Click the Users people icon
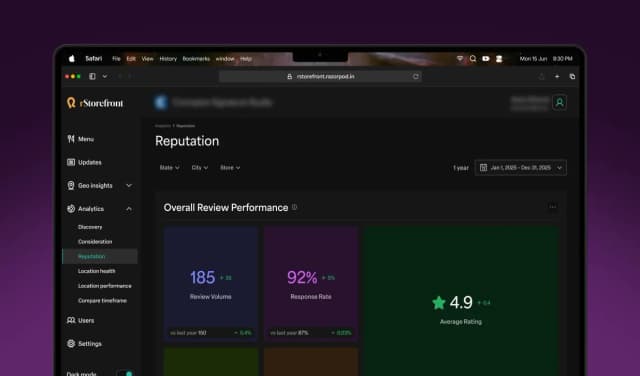 pyautogui.click(x=71, y=320)
